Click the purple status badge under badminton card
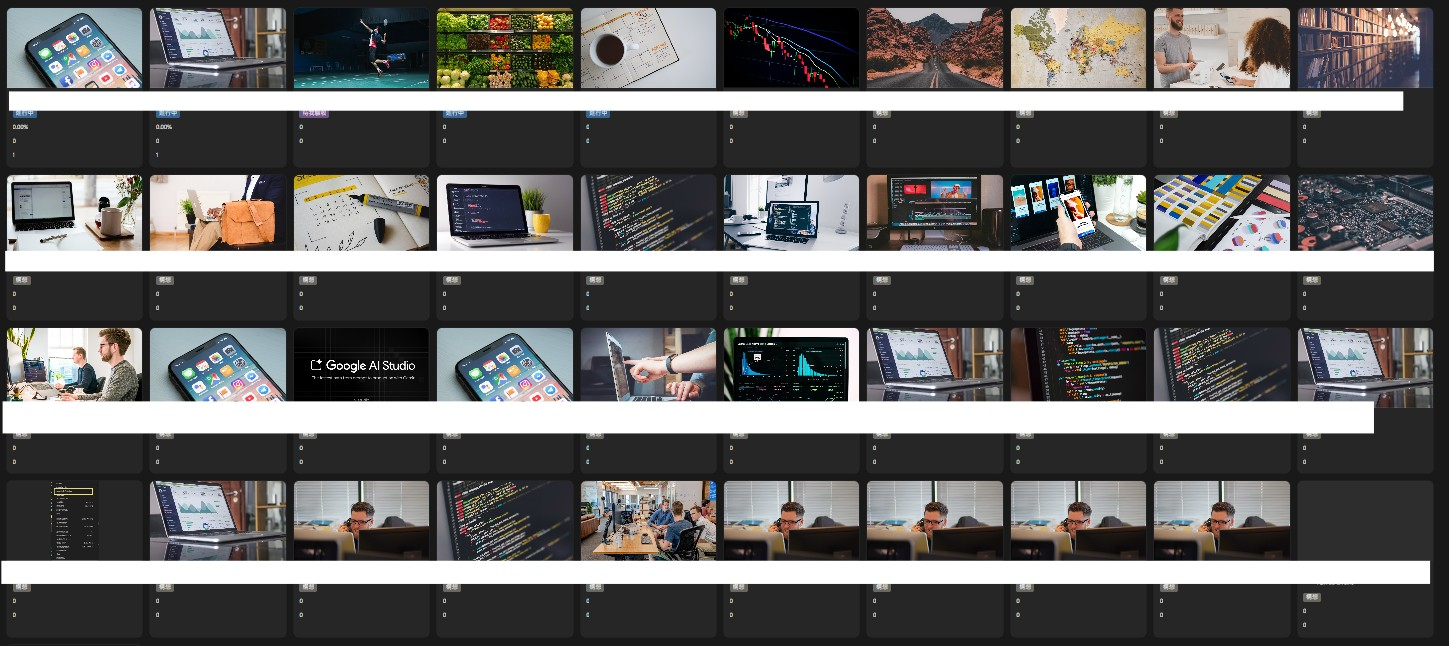Screen dimensions: 1449x646 [x=314, y=114]
